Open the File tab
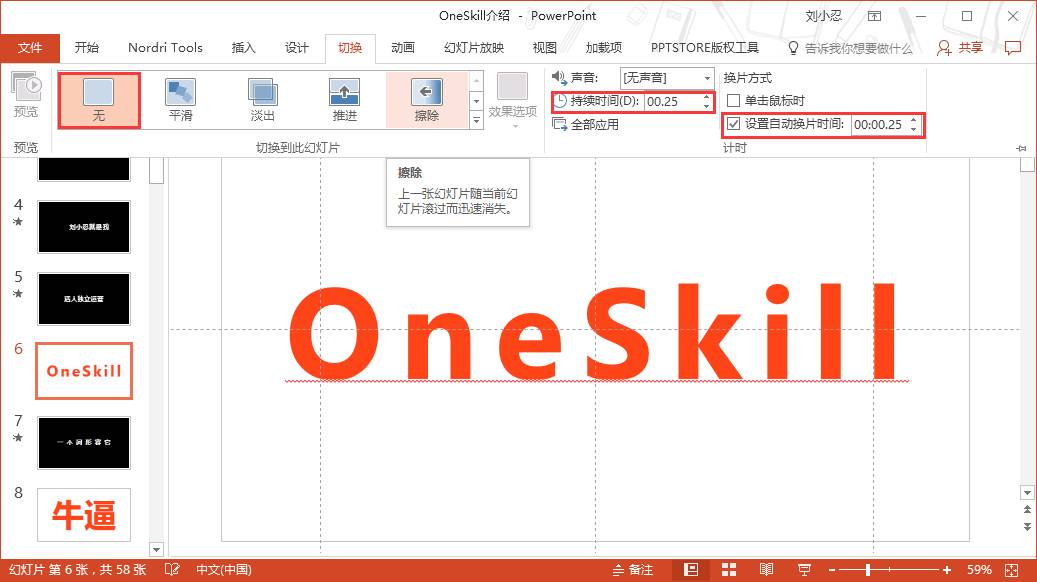 pyautogui.click(x=30, y=48)
